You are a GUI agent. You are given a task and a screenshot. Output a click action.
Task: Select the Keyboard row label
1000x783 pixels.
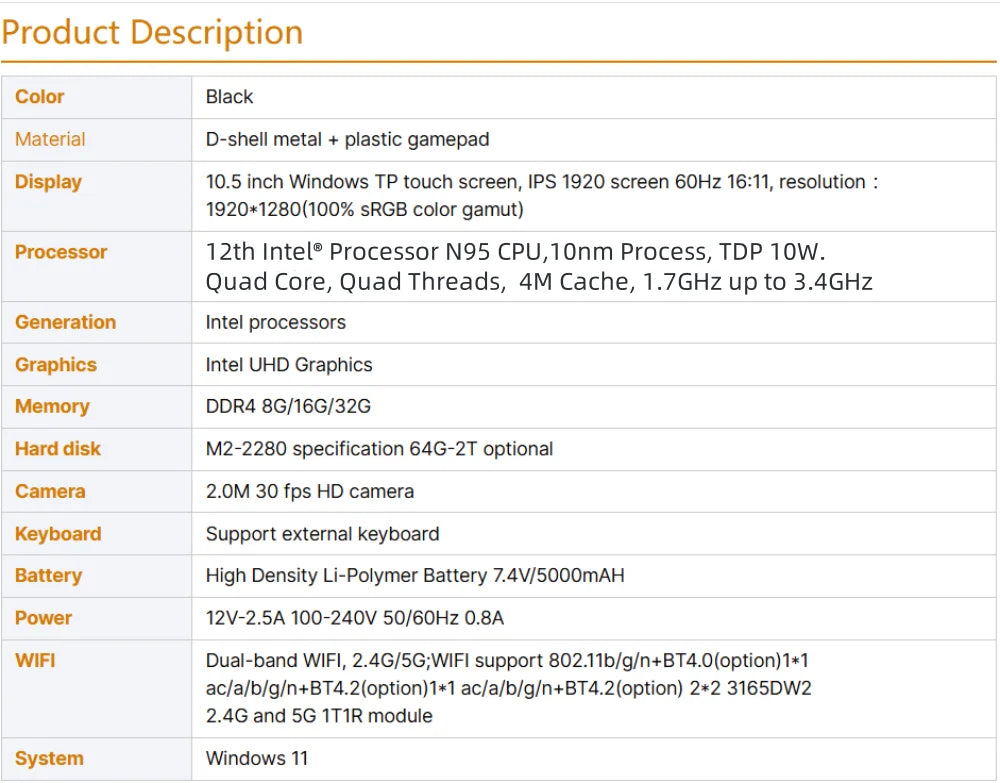pos(58,534)
